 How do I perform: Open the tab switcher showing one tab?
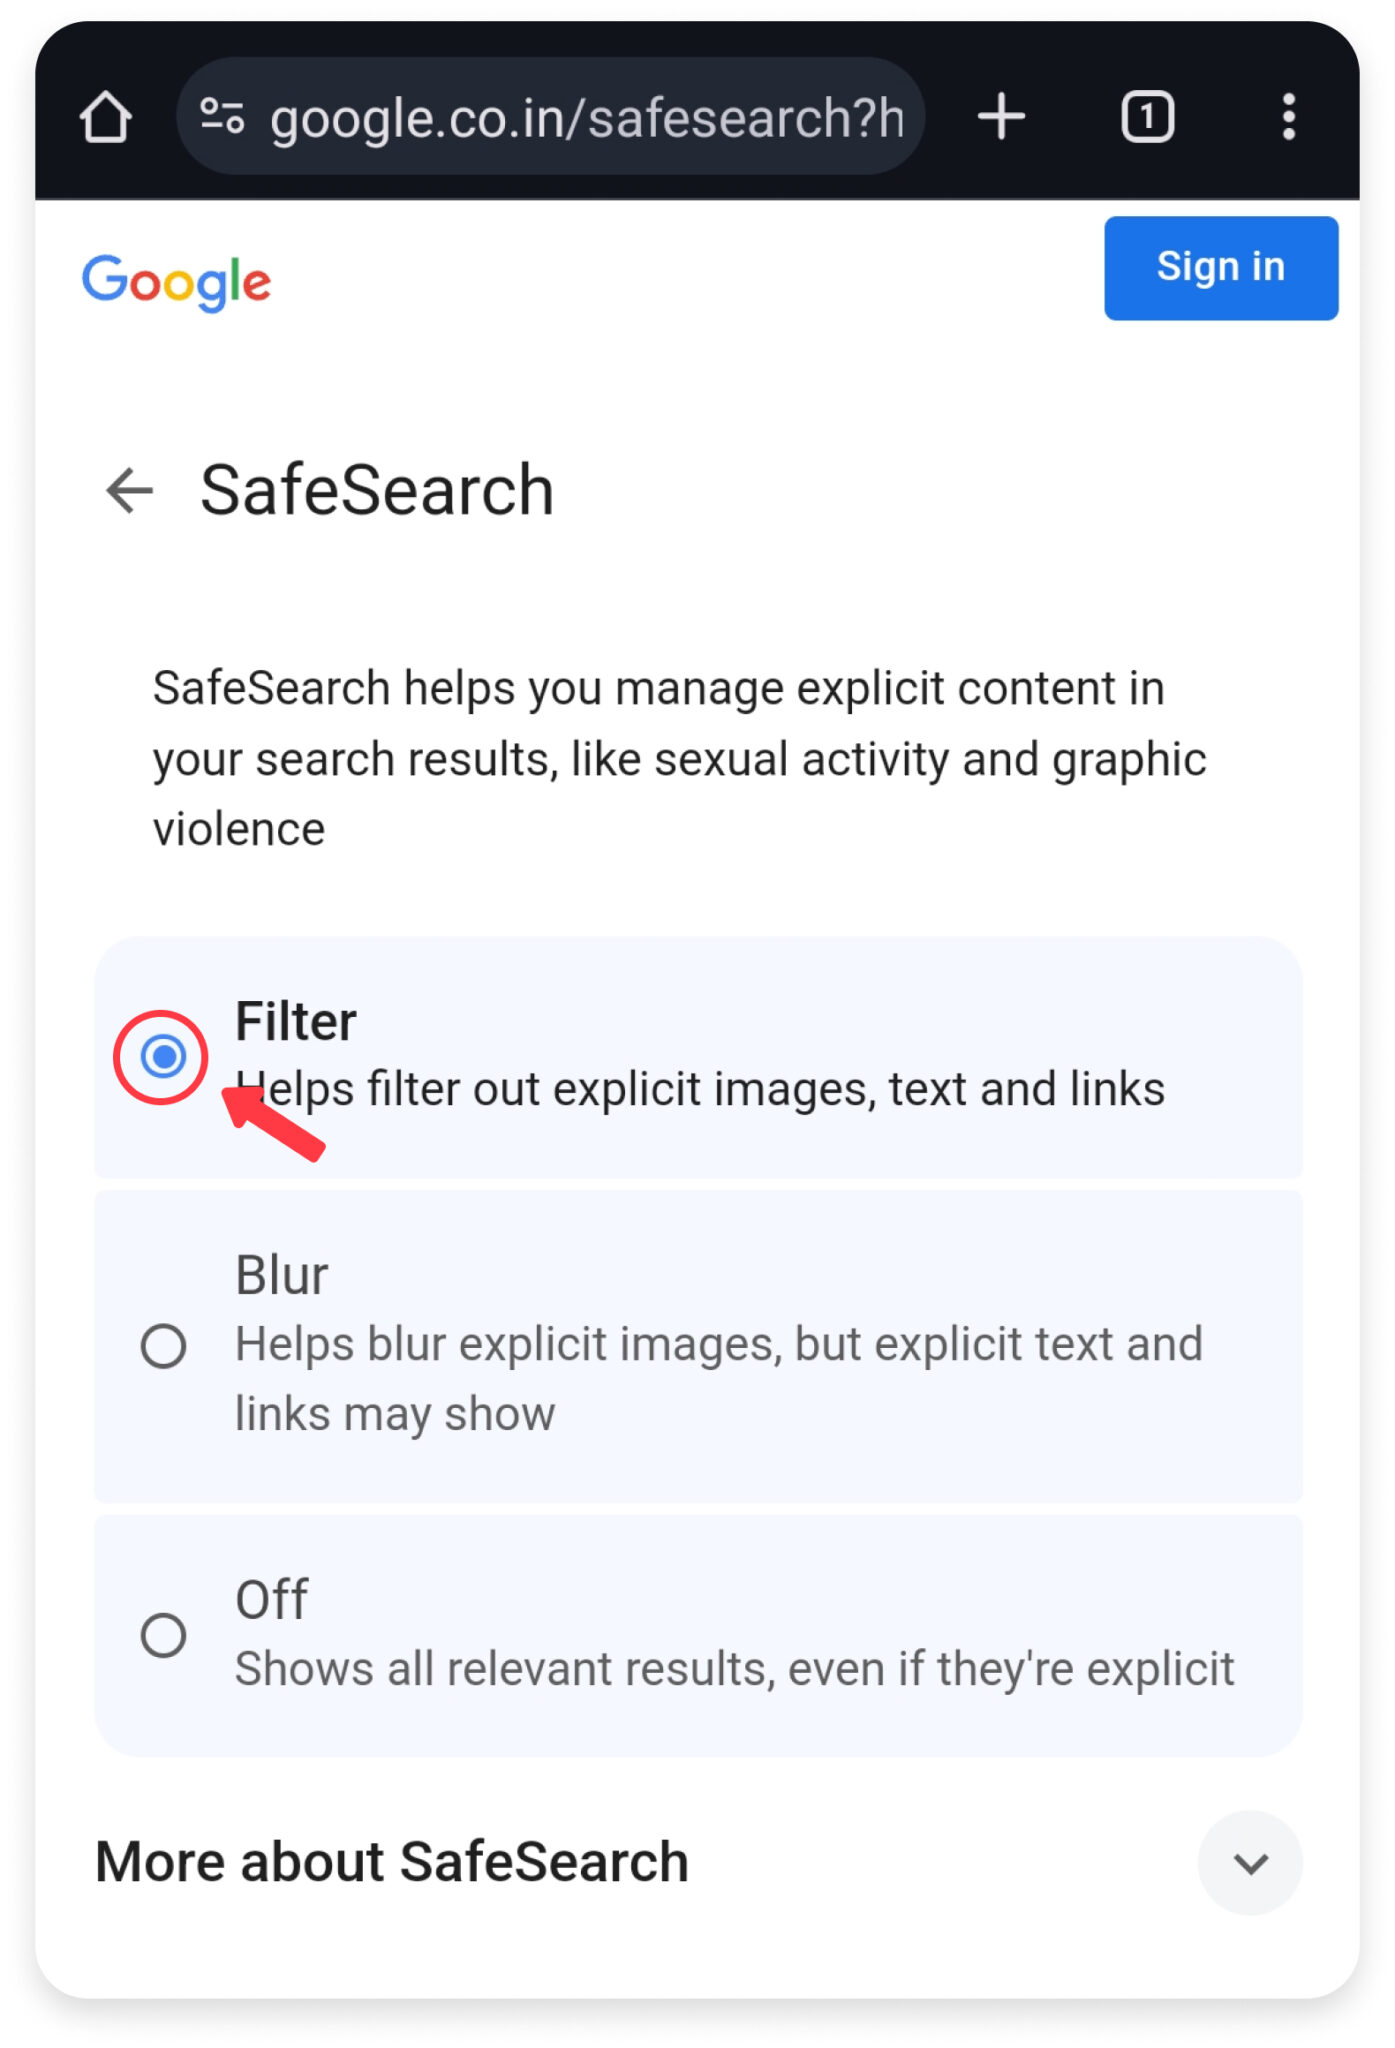1147,116
